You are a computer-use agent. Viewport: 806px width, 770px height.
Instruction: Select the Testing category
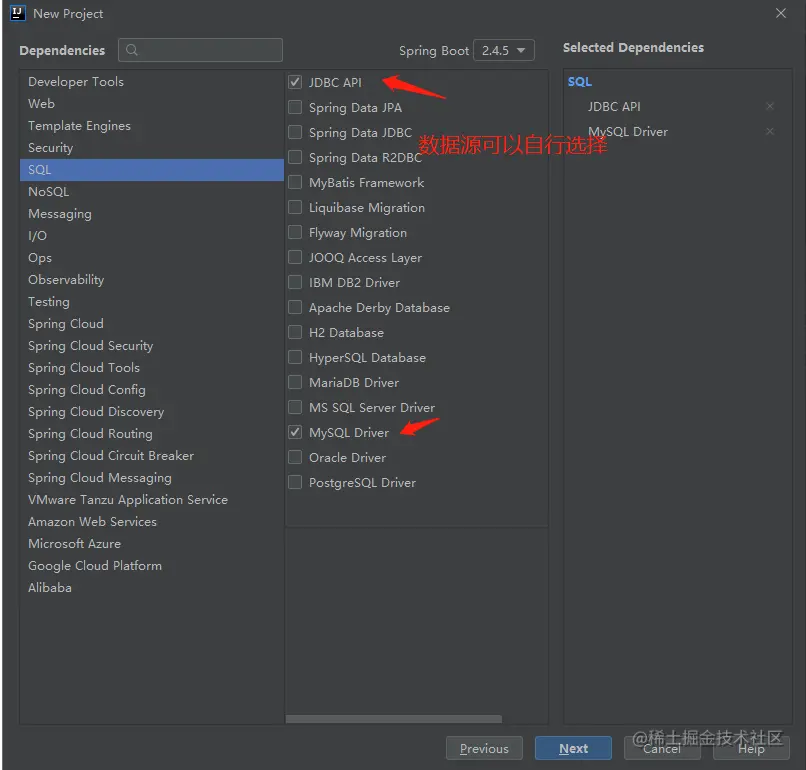point(152,302)
